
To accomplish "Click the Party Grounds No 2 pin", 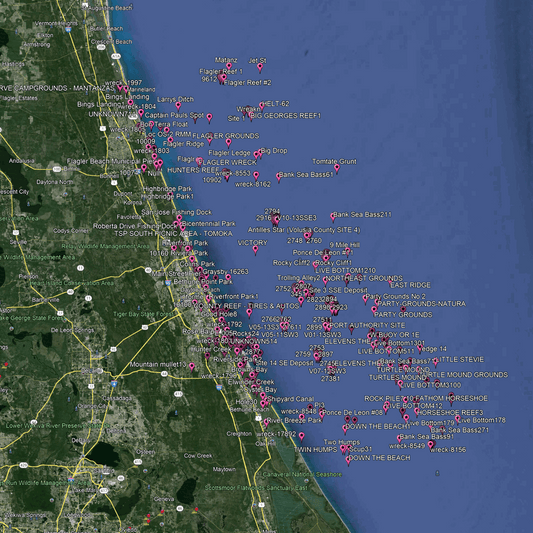I will pos(365,298).
